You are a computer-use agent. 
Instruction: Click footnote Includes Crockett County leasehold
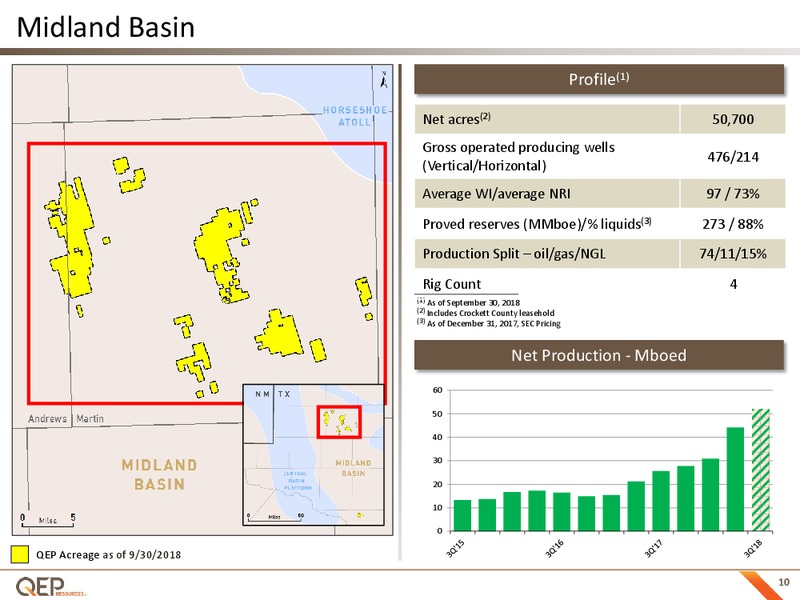486,313
